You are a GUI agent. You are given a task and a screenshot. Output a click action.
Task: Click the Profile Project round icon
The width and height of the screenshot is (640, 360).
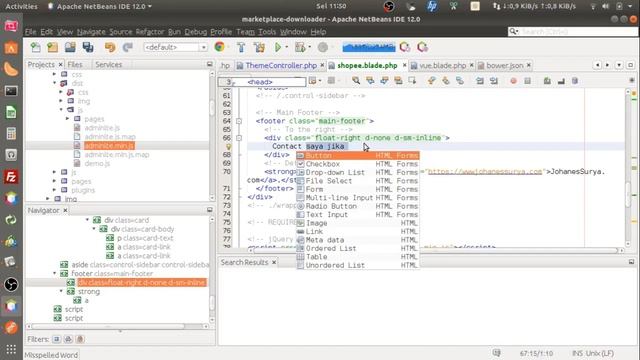[x=323, y=47]
